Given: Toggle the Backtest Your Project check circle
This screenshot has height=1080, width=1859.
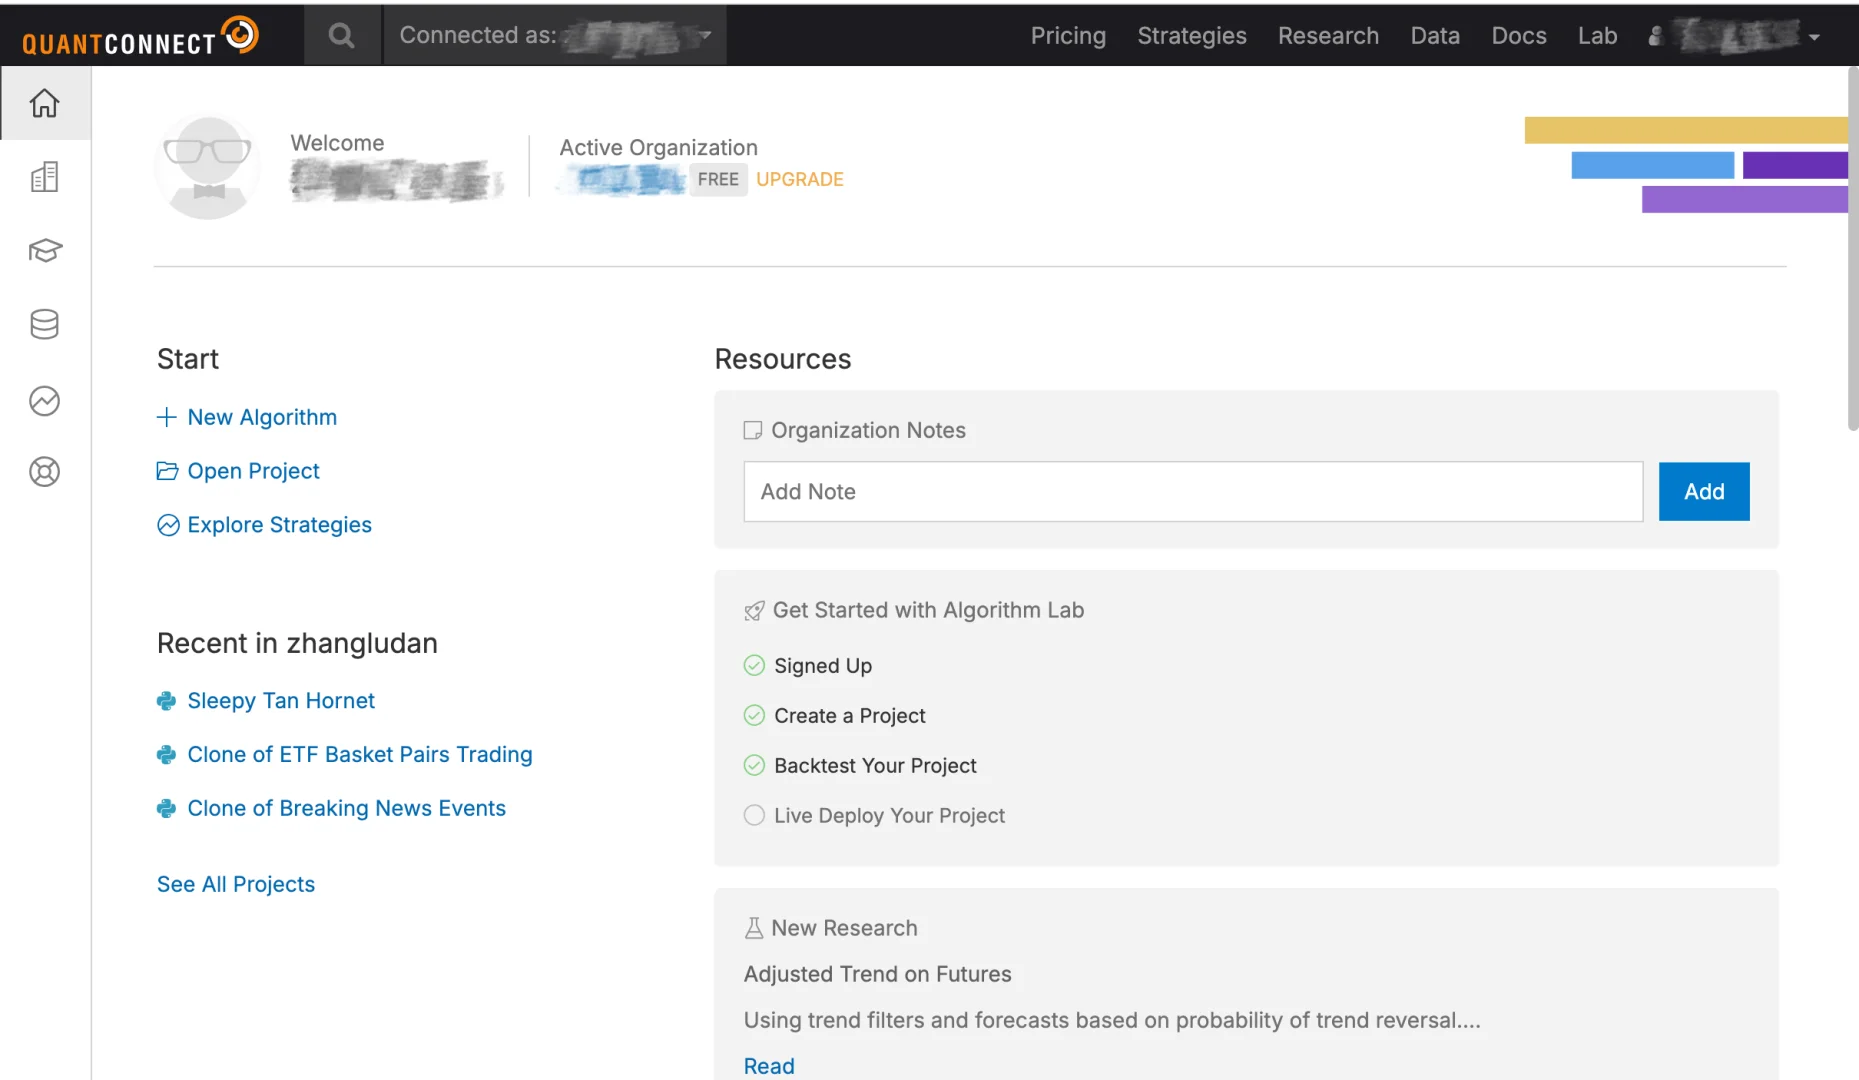Looking at the screenshot, I should tap(754, 766).
